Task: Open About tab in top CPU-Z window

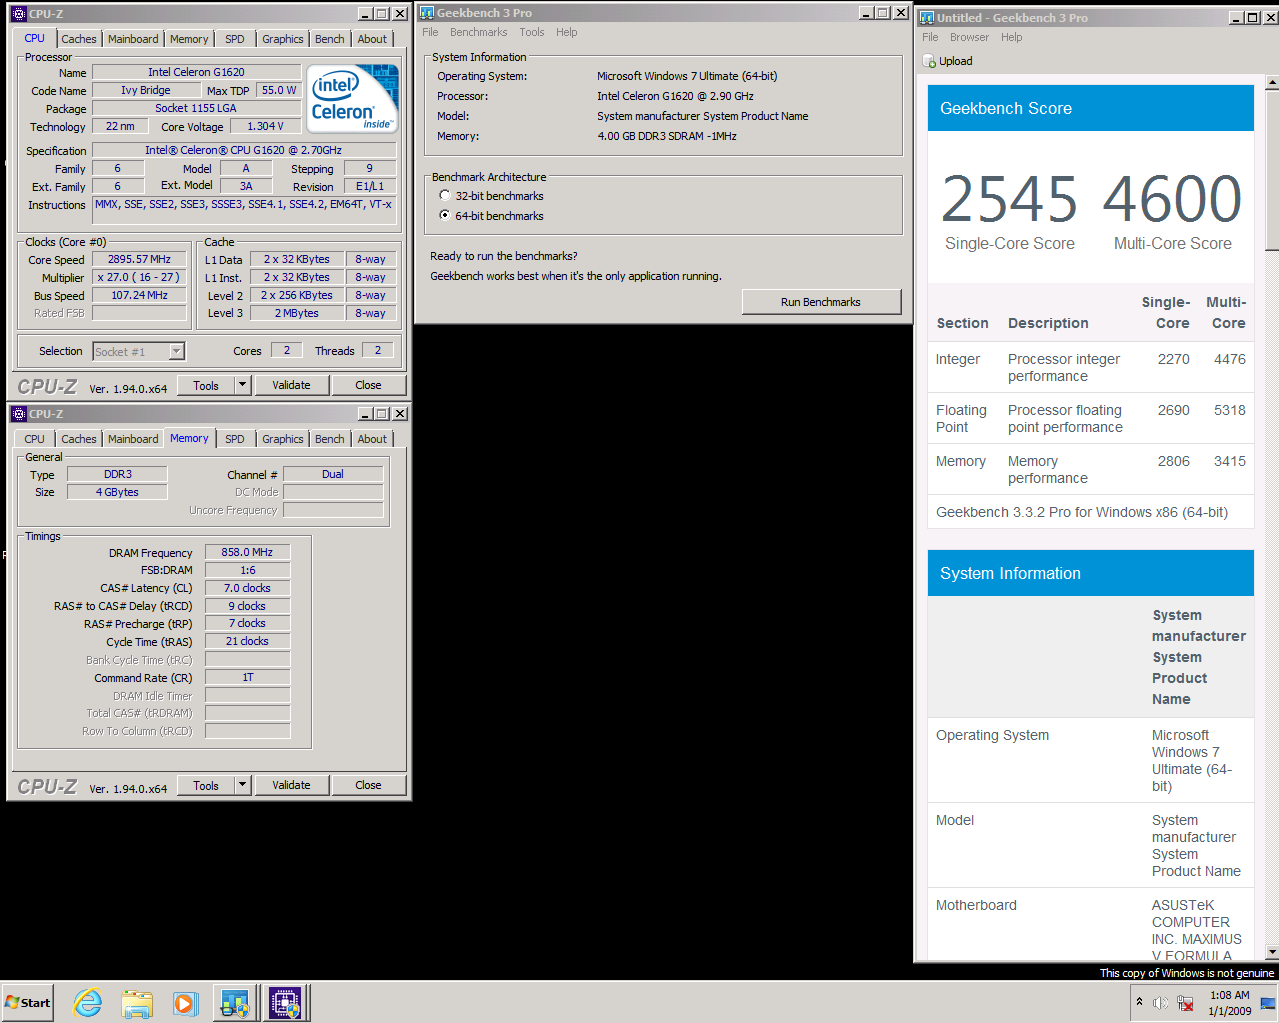Action: 372,39
